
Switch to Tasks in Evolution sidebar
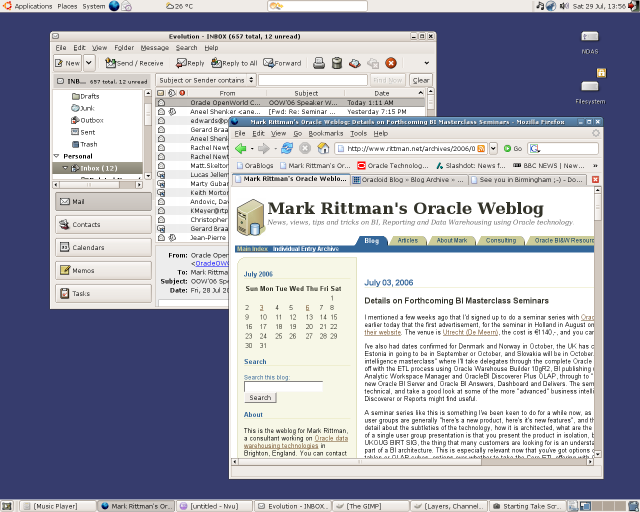103,293
